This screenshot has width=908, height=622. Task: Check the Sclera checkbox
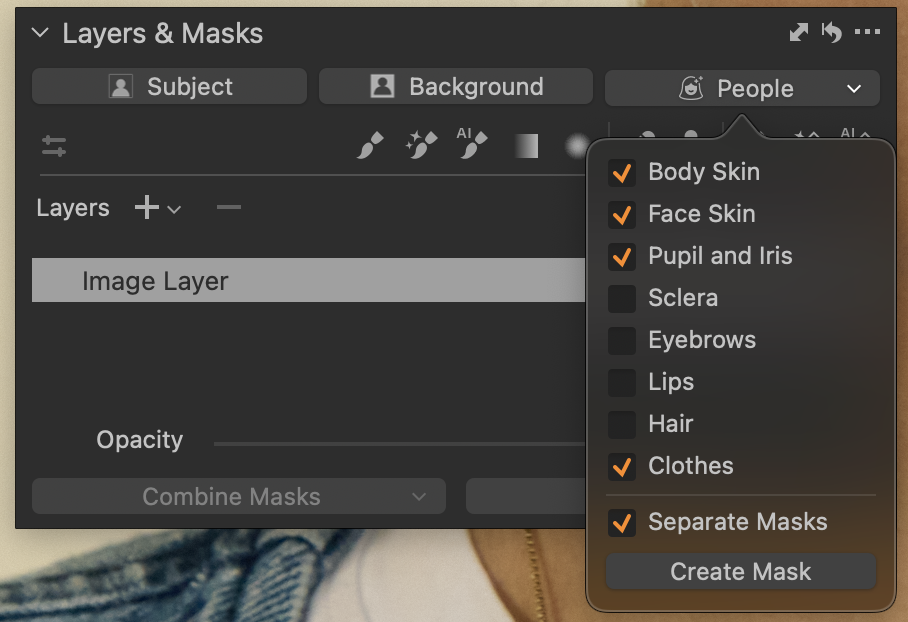tap(622, 299)
